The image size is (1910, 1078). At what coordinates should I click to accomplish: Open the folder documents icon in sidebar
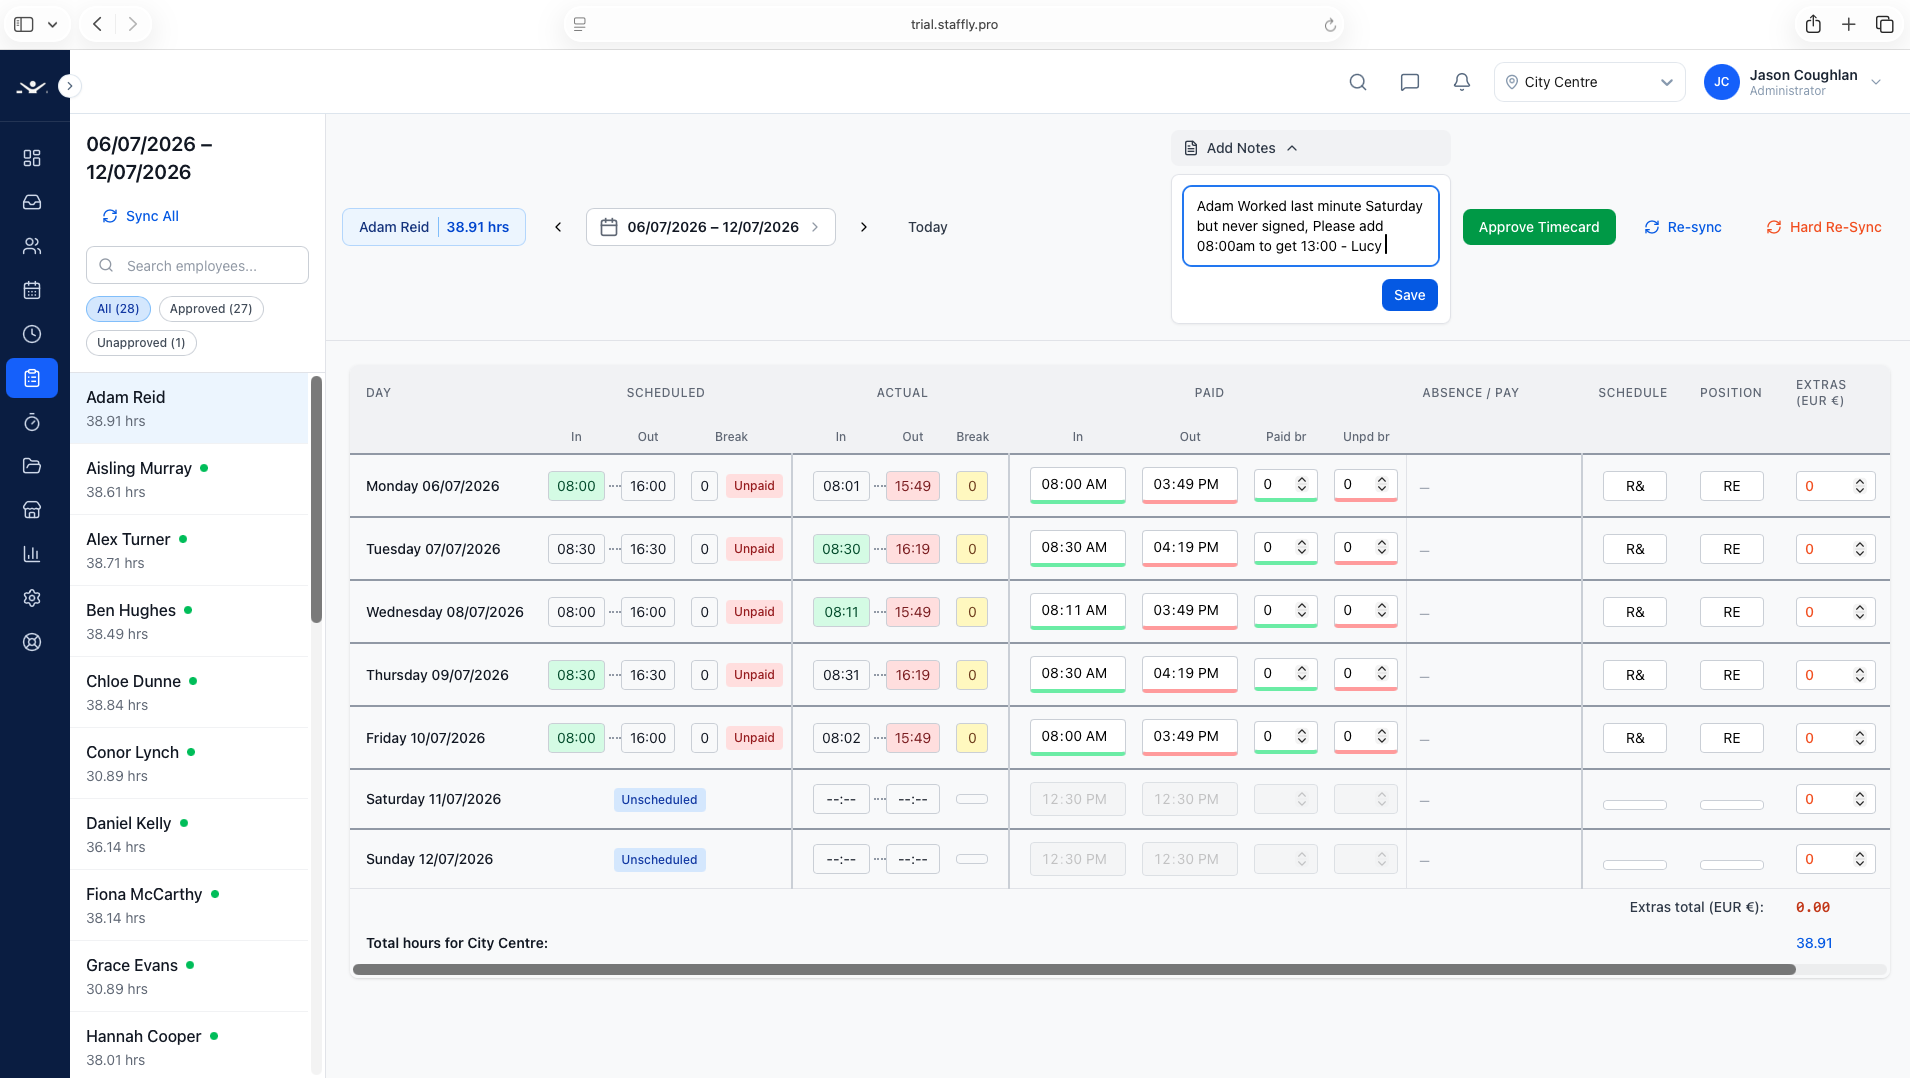(x=32, y=466)
